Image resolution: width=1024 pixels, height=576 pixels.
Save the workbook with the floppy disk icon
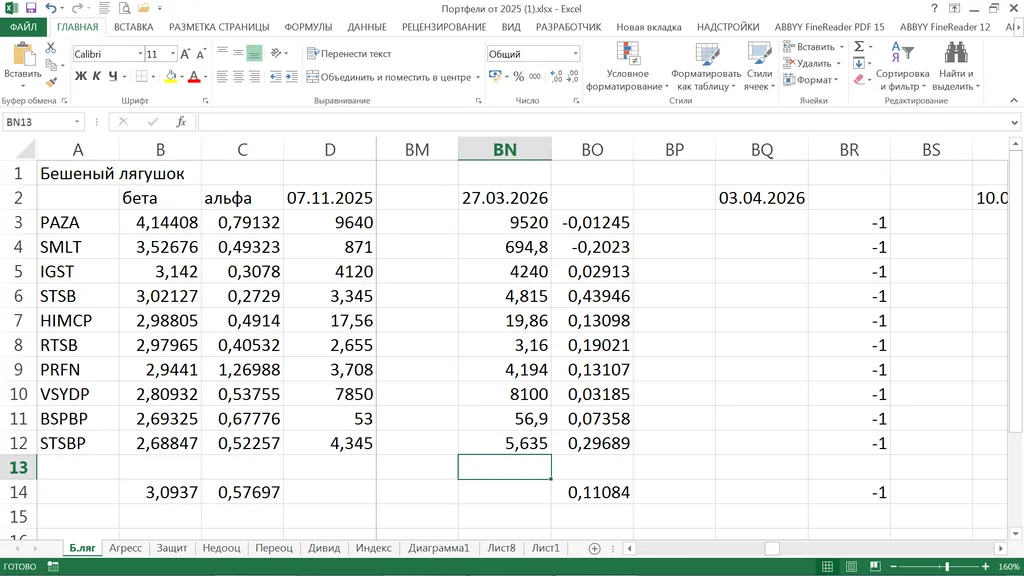[x=31, y=8]
